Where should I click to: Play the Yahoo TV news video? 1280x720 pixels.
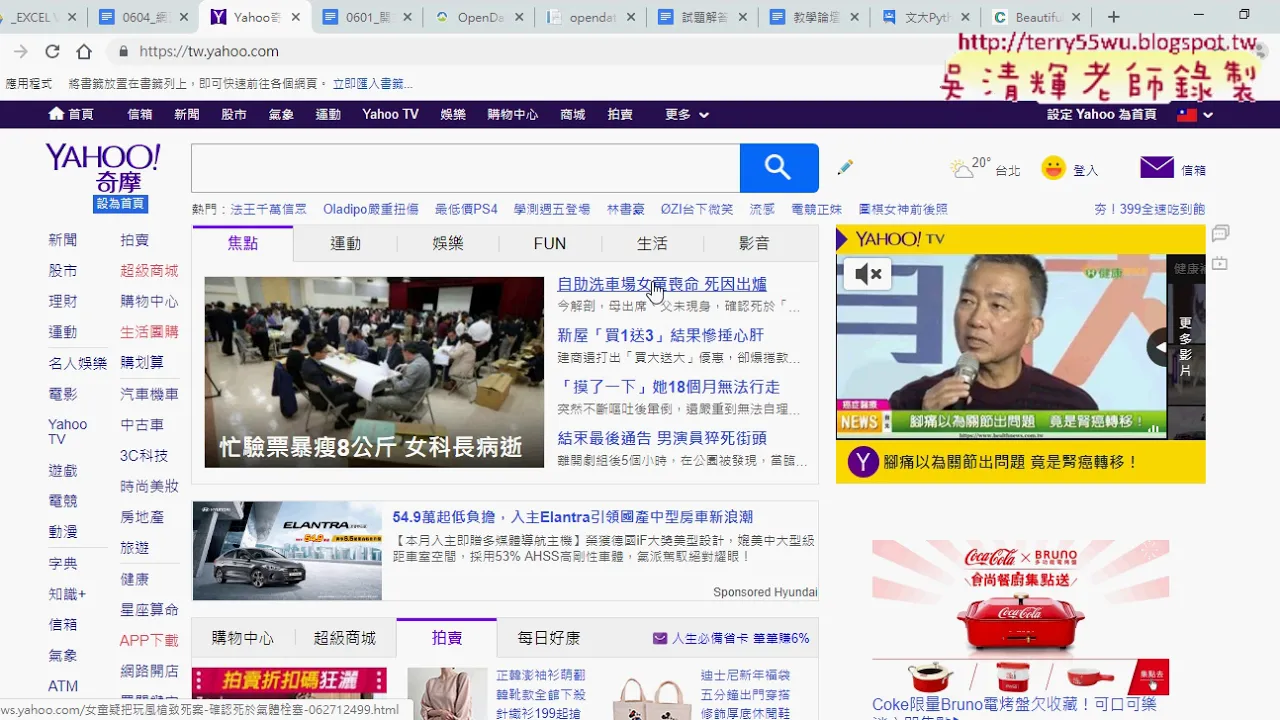pos(1001,346)
